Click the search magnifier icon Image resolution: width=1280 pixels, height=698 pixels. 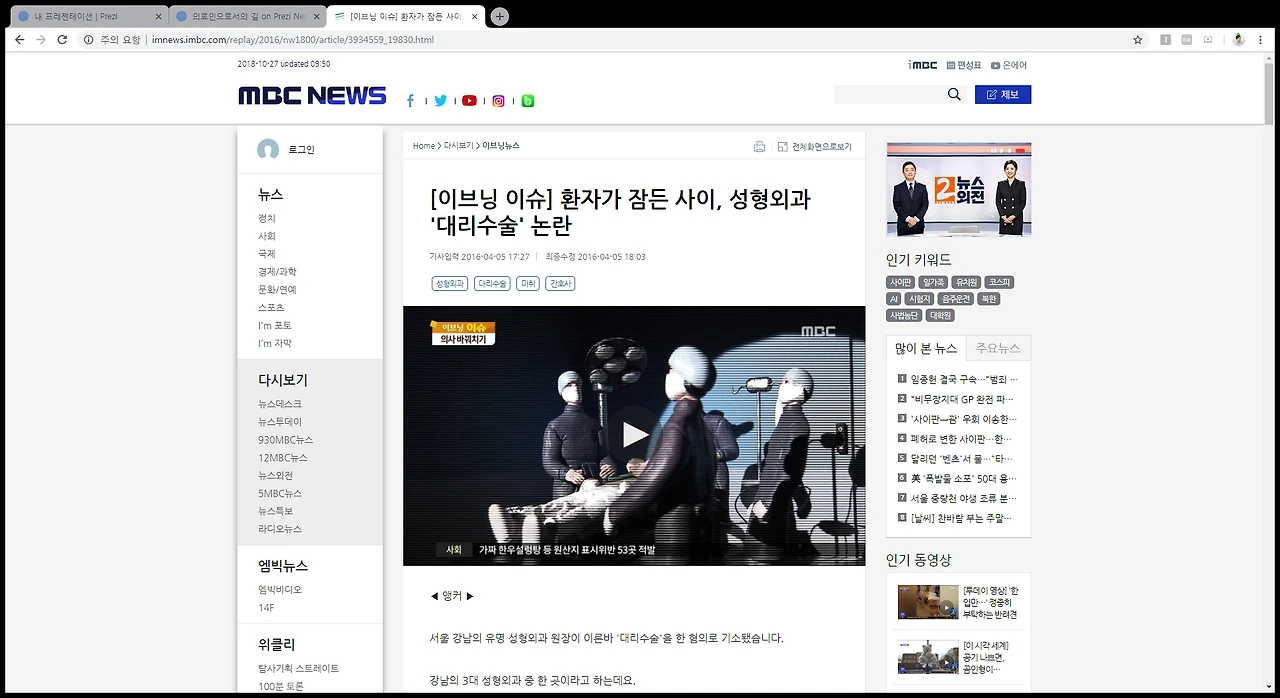(x=953, y=93)
